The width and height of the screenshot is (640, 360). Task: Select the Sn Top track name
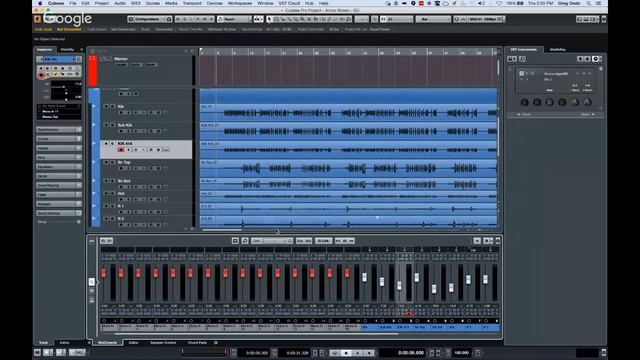pos(124,162)
